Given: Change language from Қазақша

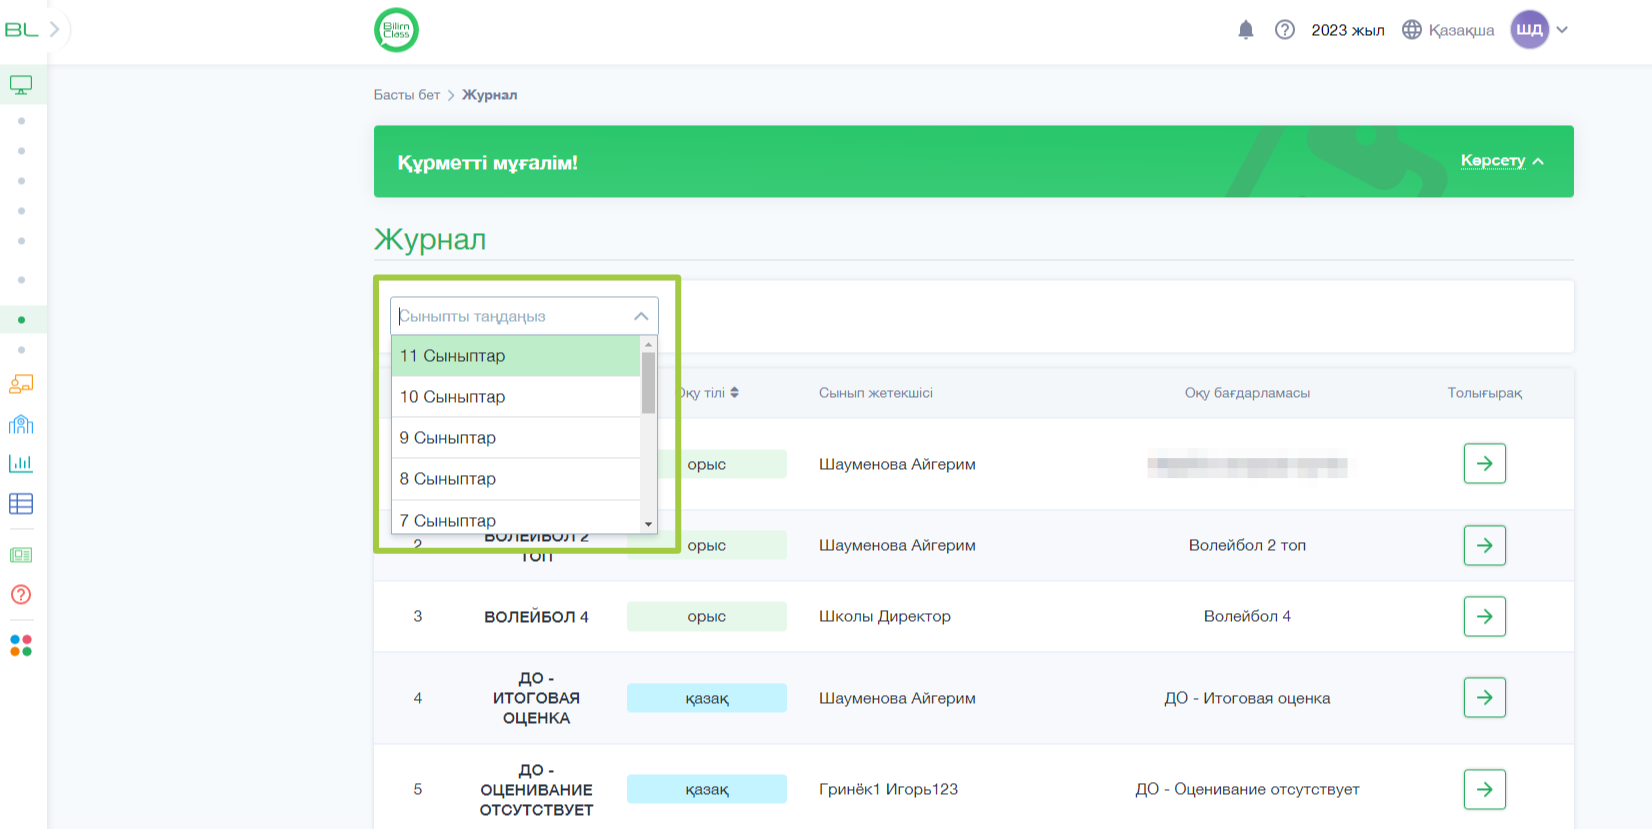Looking at the screenshot, I should [1461, 30].
